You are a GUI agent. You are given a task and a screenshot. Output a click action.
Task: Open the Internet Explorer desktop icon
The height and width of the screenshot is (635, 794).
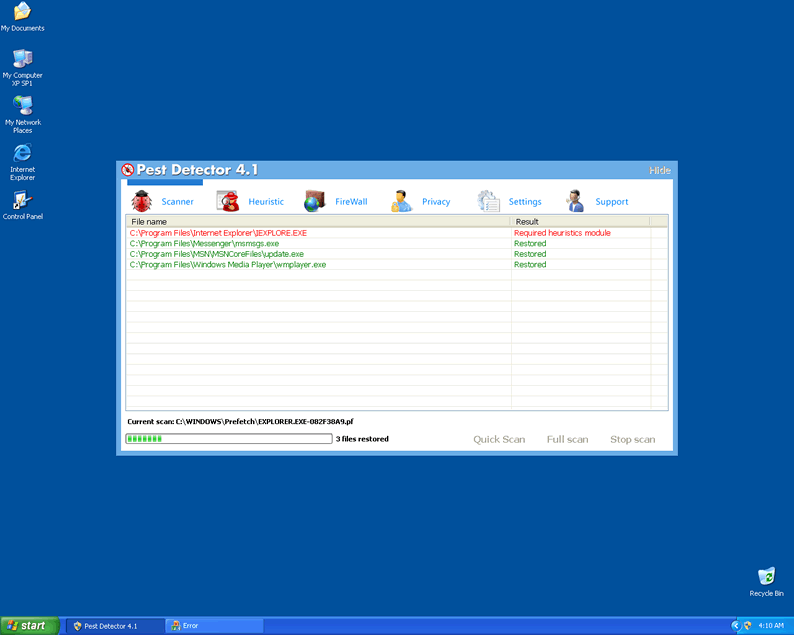pos(22,153)
